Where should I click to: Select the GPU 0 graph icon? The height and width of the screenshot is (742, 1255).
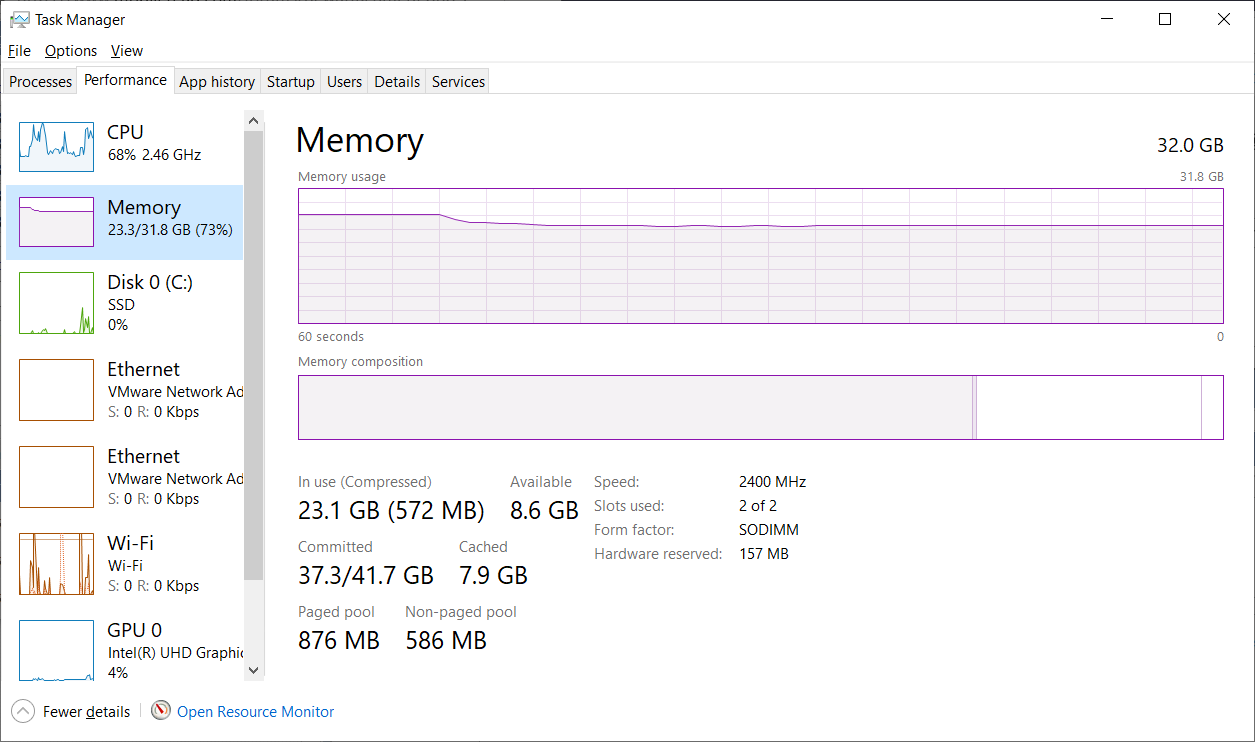point(56,650)
